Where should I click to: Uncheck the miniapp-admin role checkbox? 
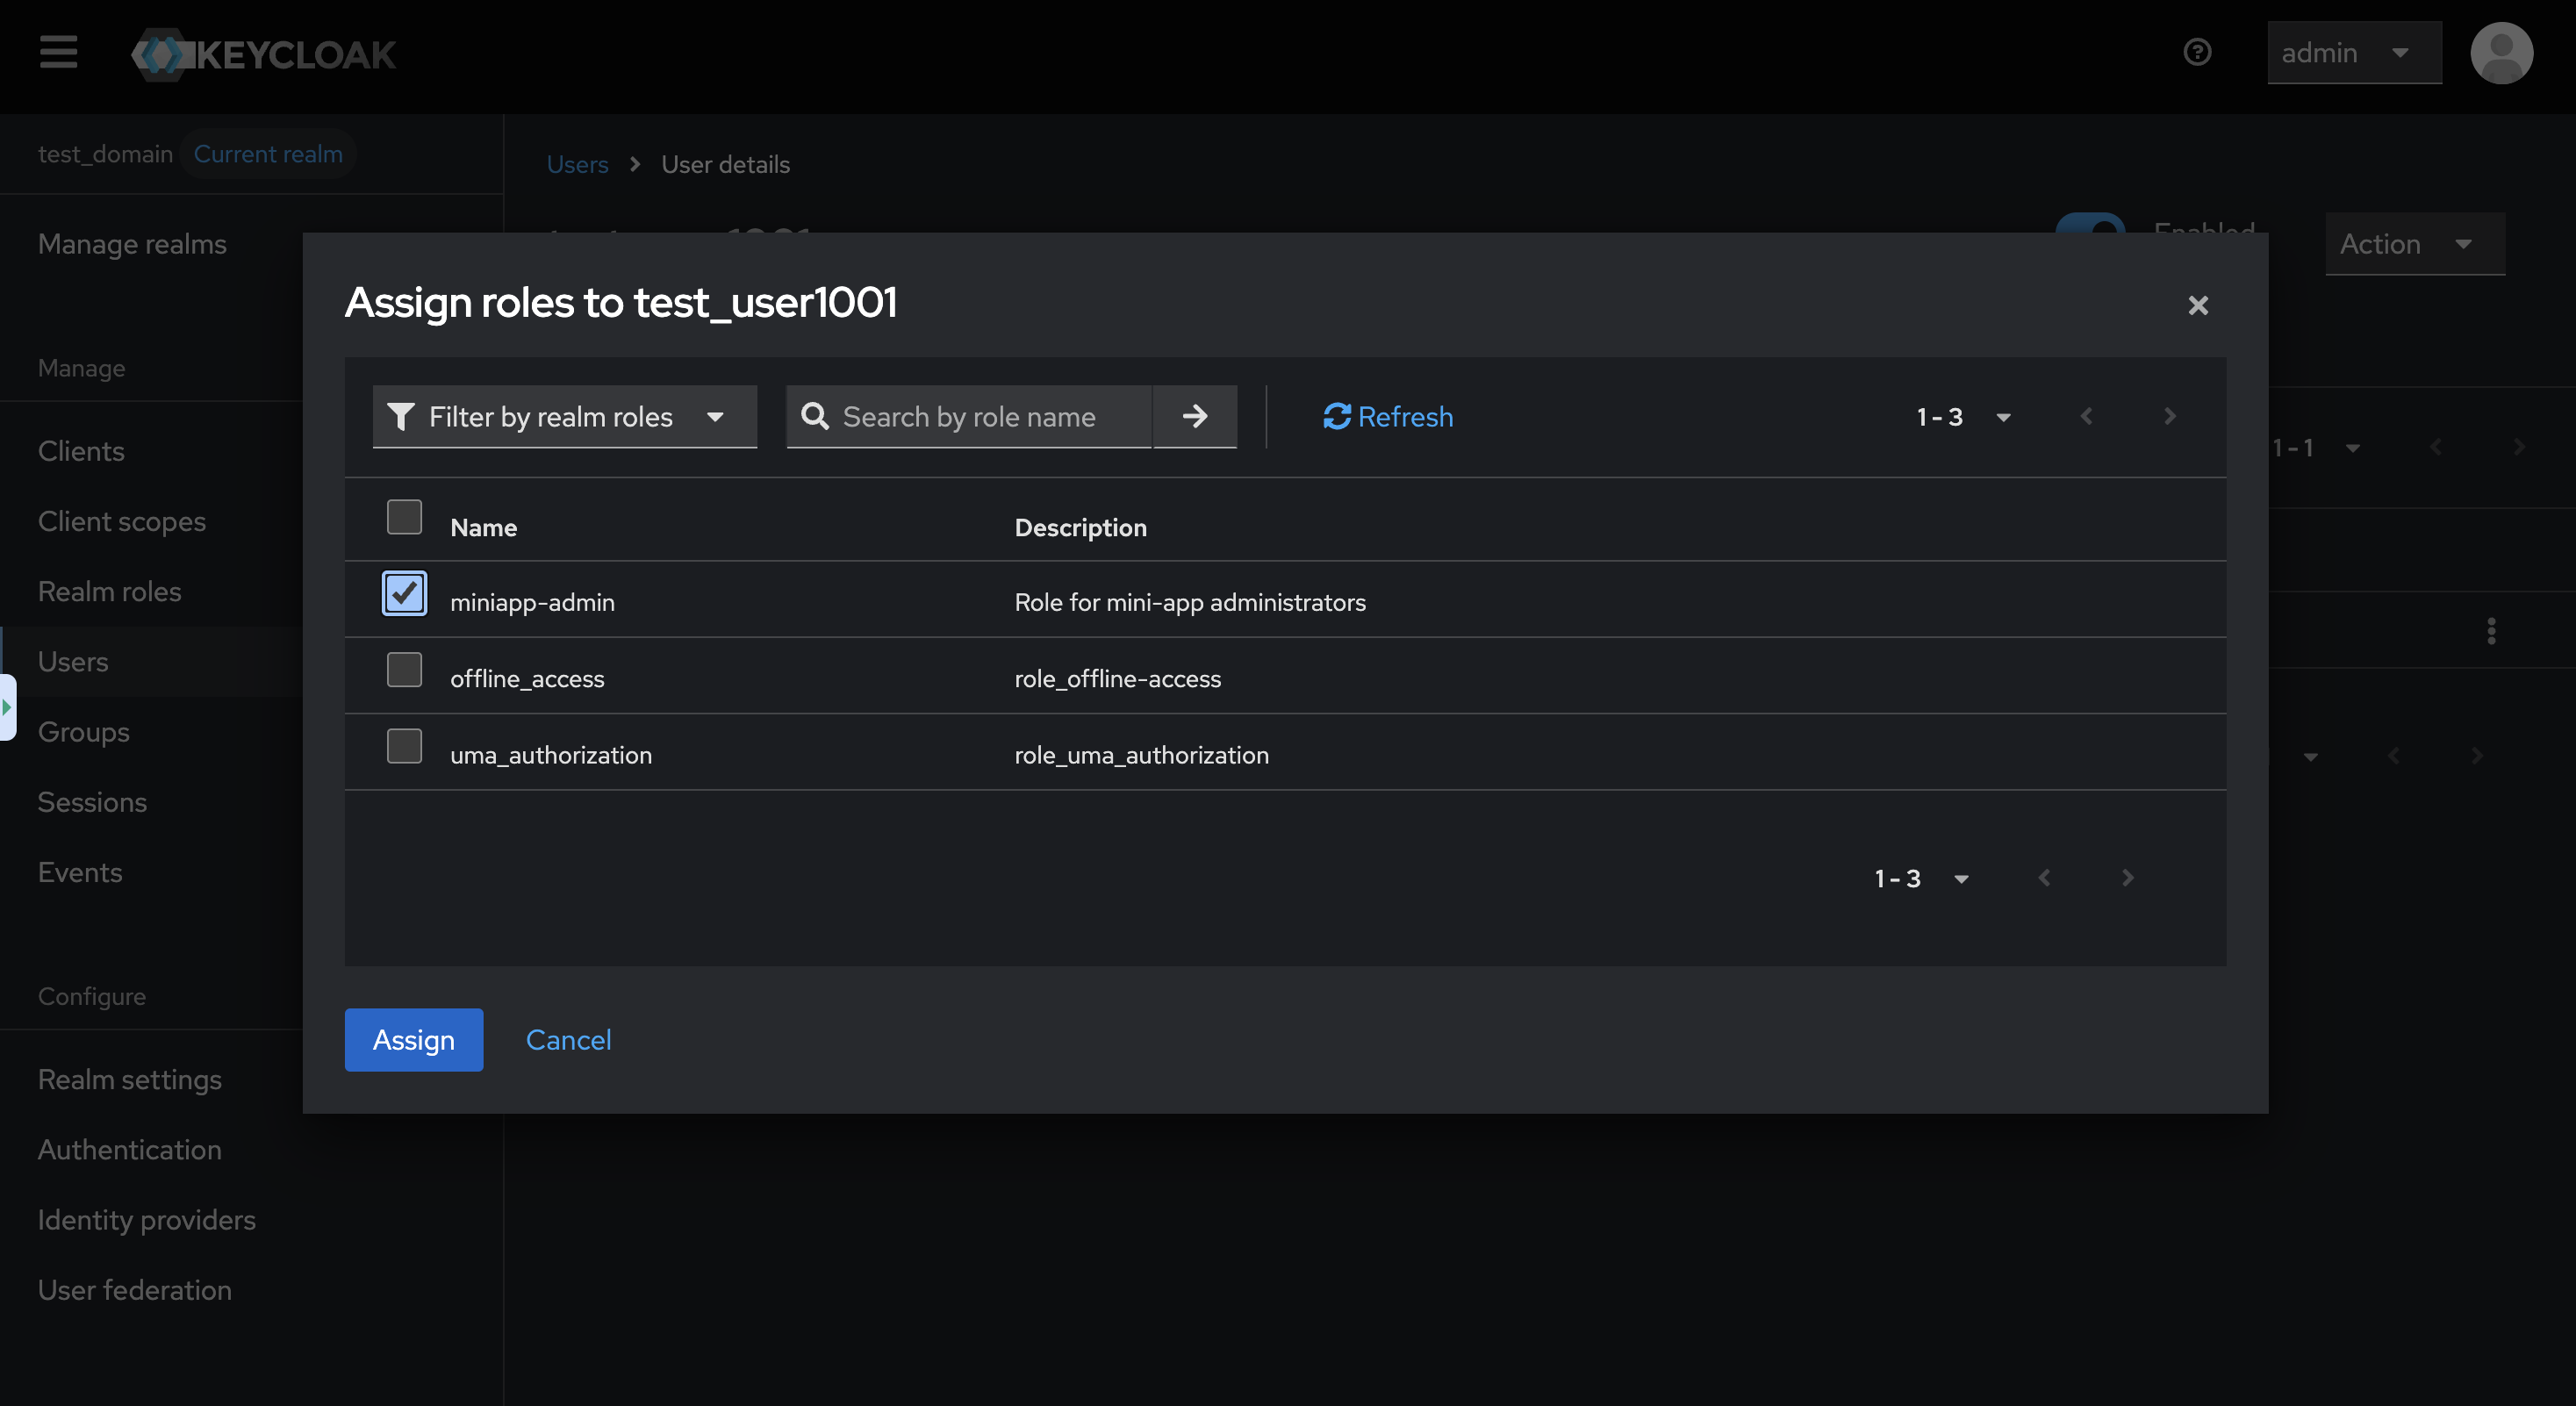(x=404, y=594)
